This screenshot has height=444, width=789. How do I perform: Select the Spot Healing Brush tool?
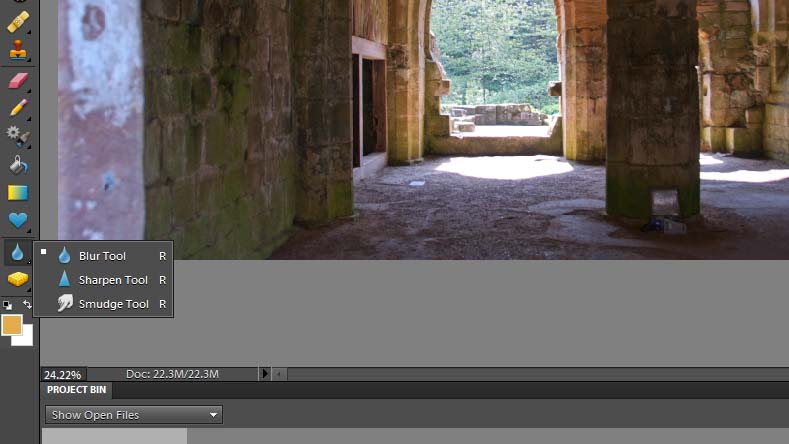tap(18, 20)
